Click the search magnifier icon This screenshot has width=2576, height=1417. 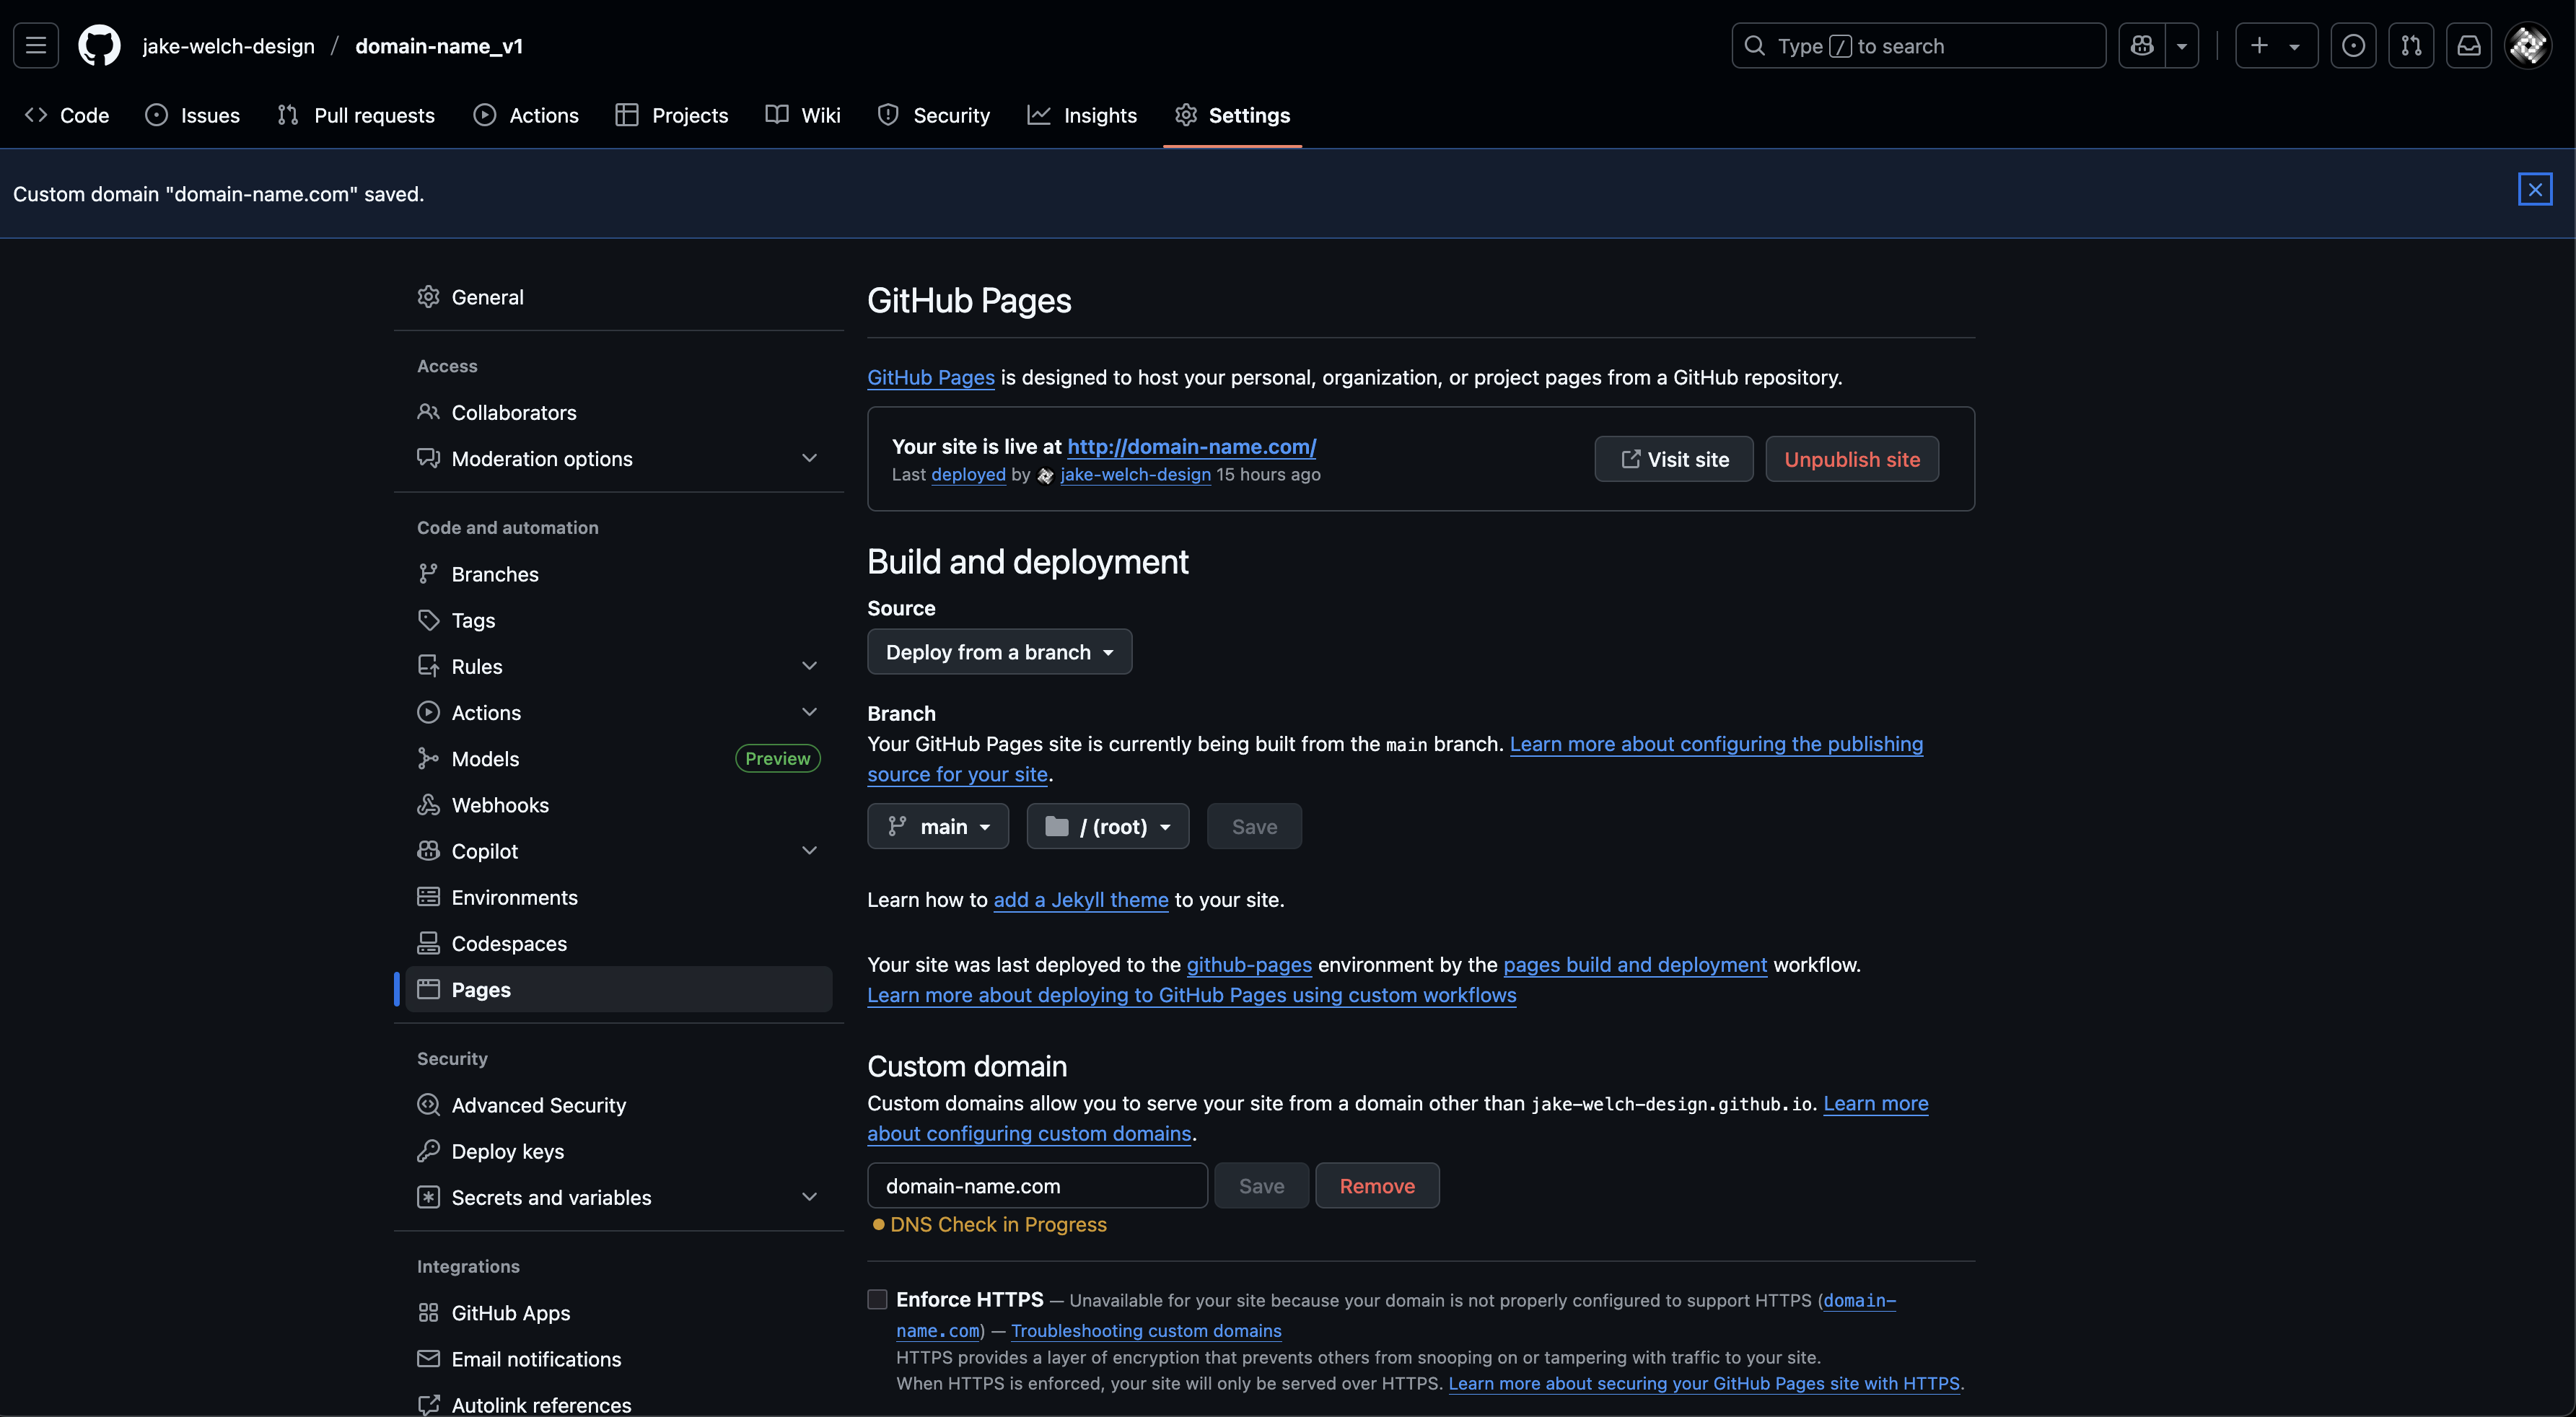(1755, 46)
